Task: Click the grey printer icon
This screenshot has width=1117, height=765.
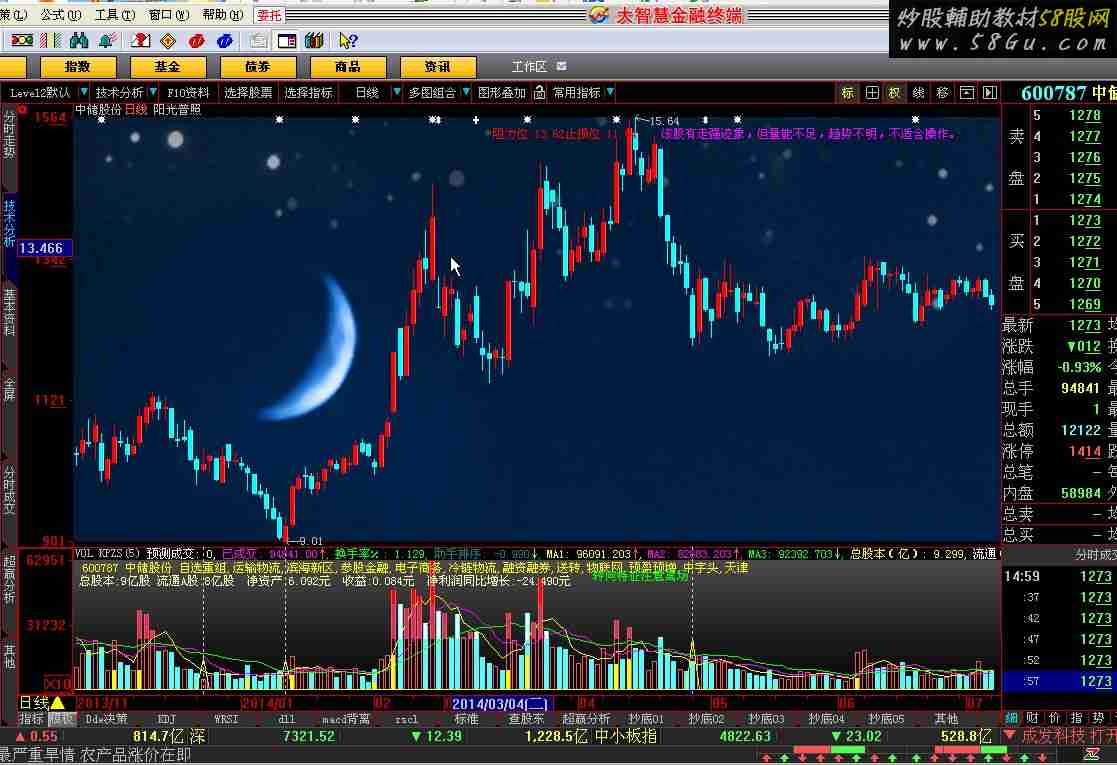Action: tap(258, 41)
